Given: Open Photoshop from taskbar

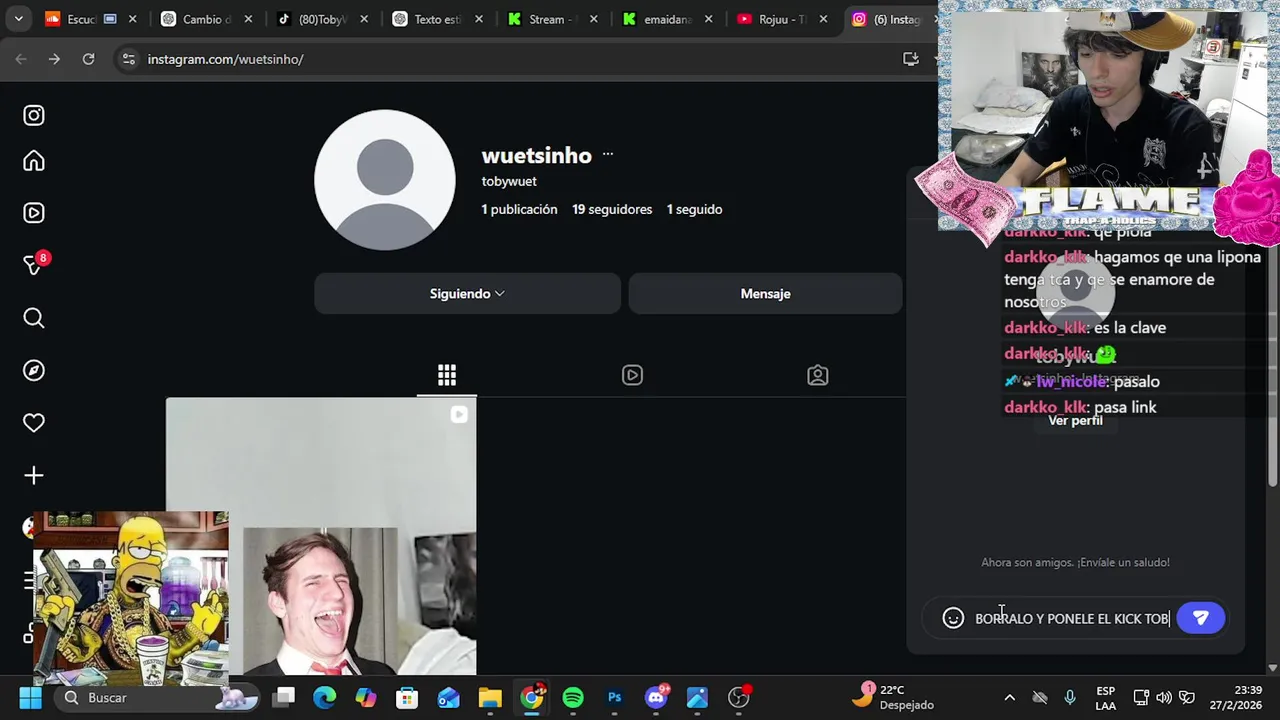Looking at the screenshot, I should [614, 698].
